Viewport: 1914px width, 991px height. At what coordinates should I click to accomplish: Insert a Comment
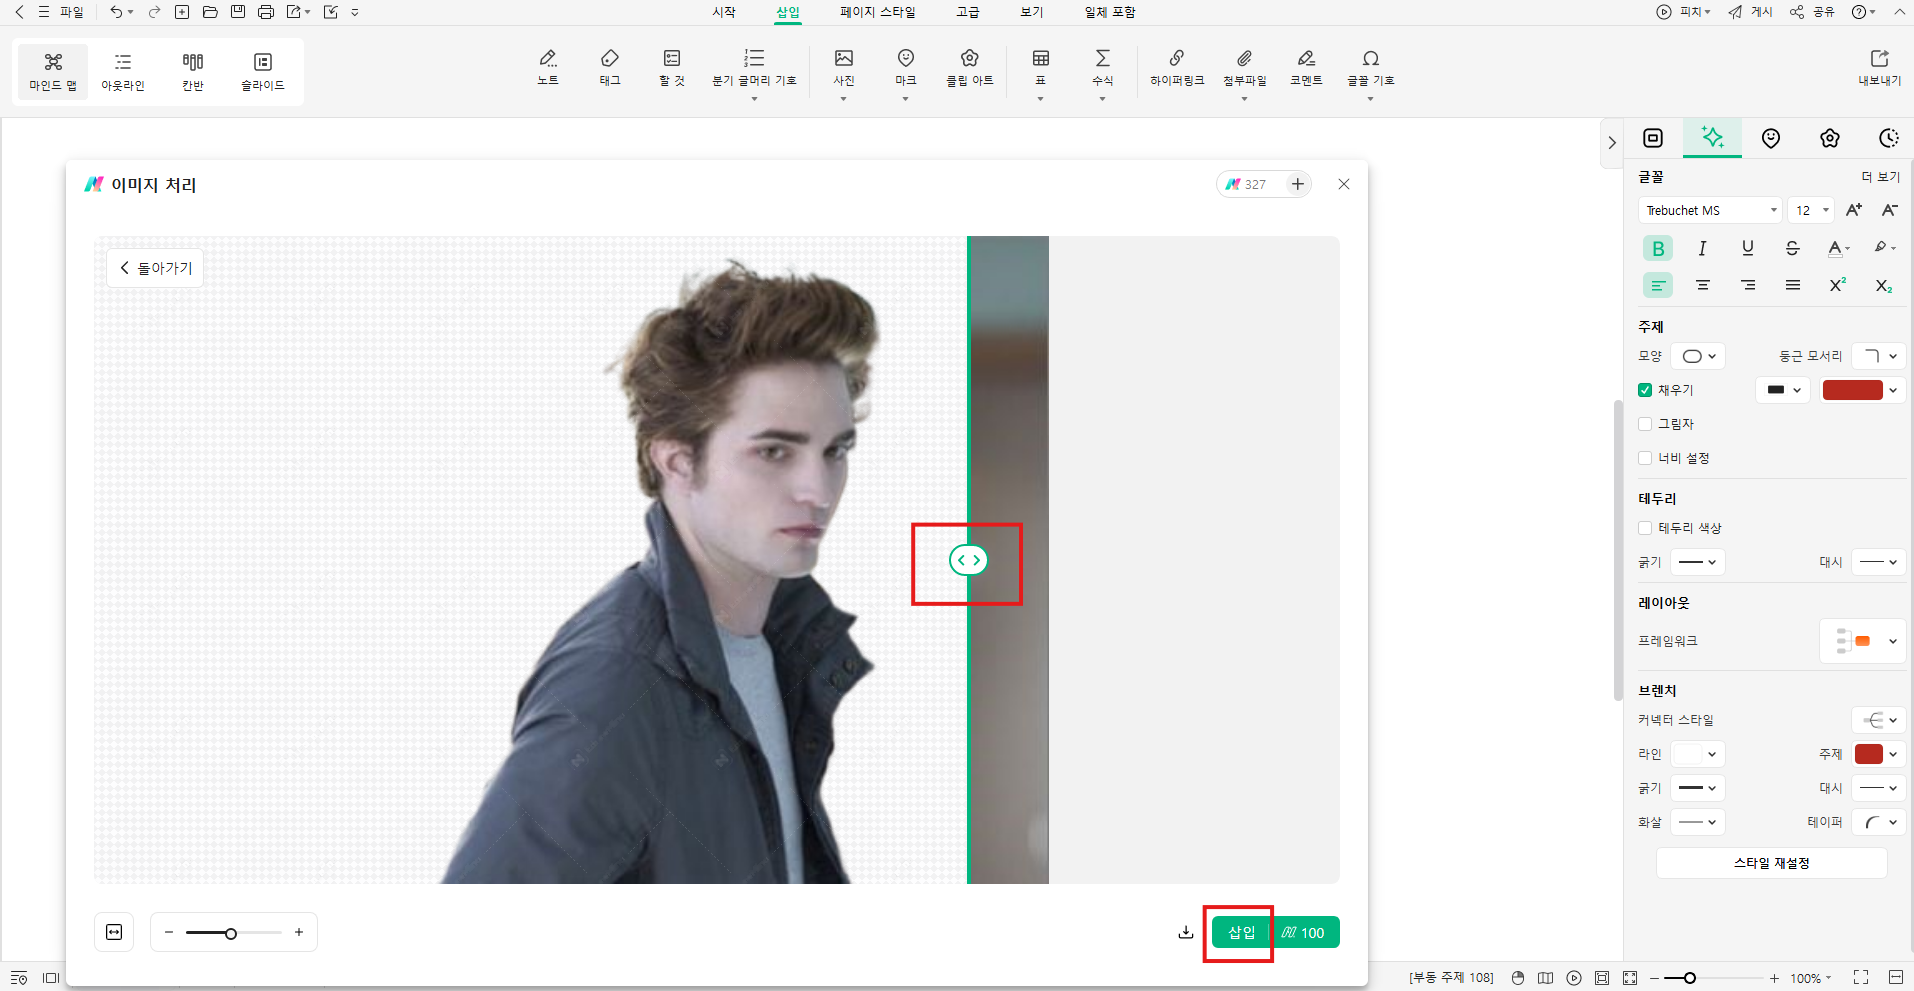[1306, 67]
